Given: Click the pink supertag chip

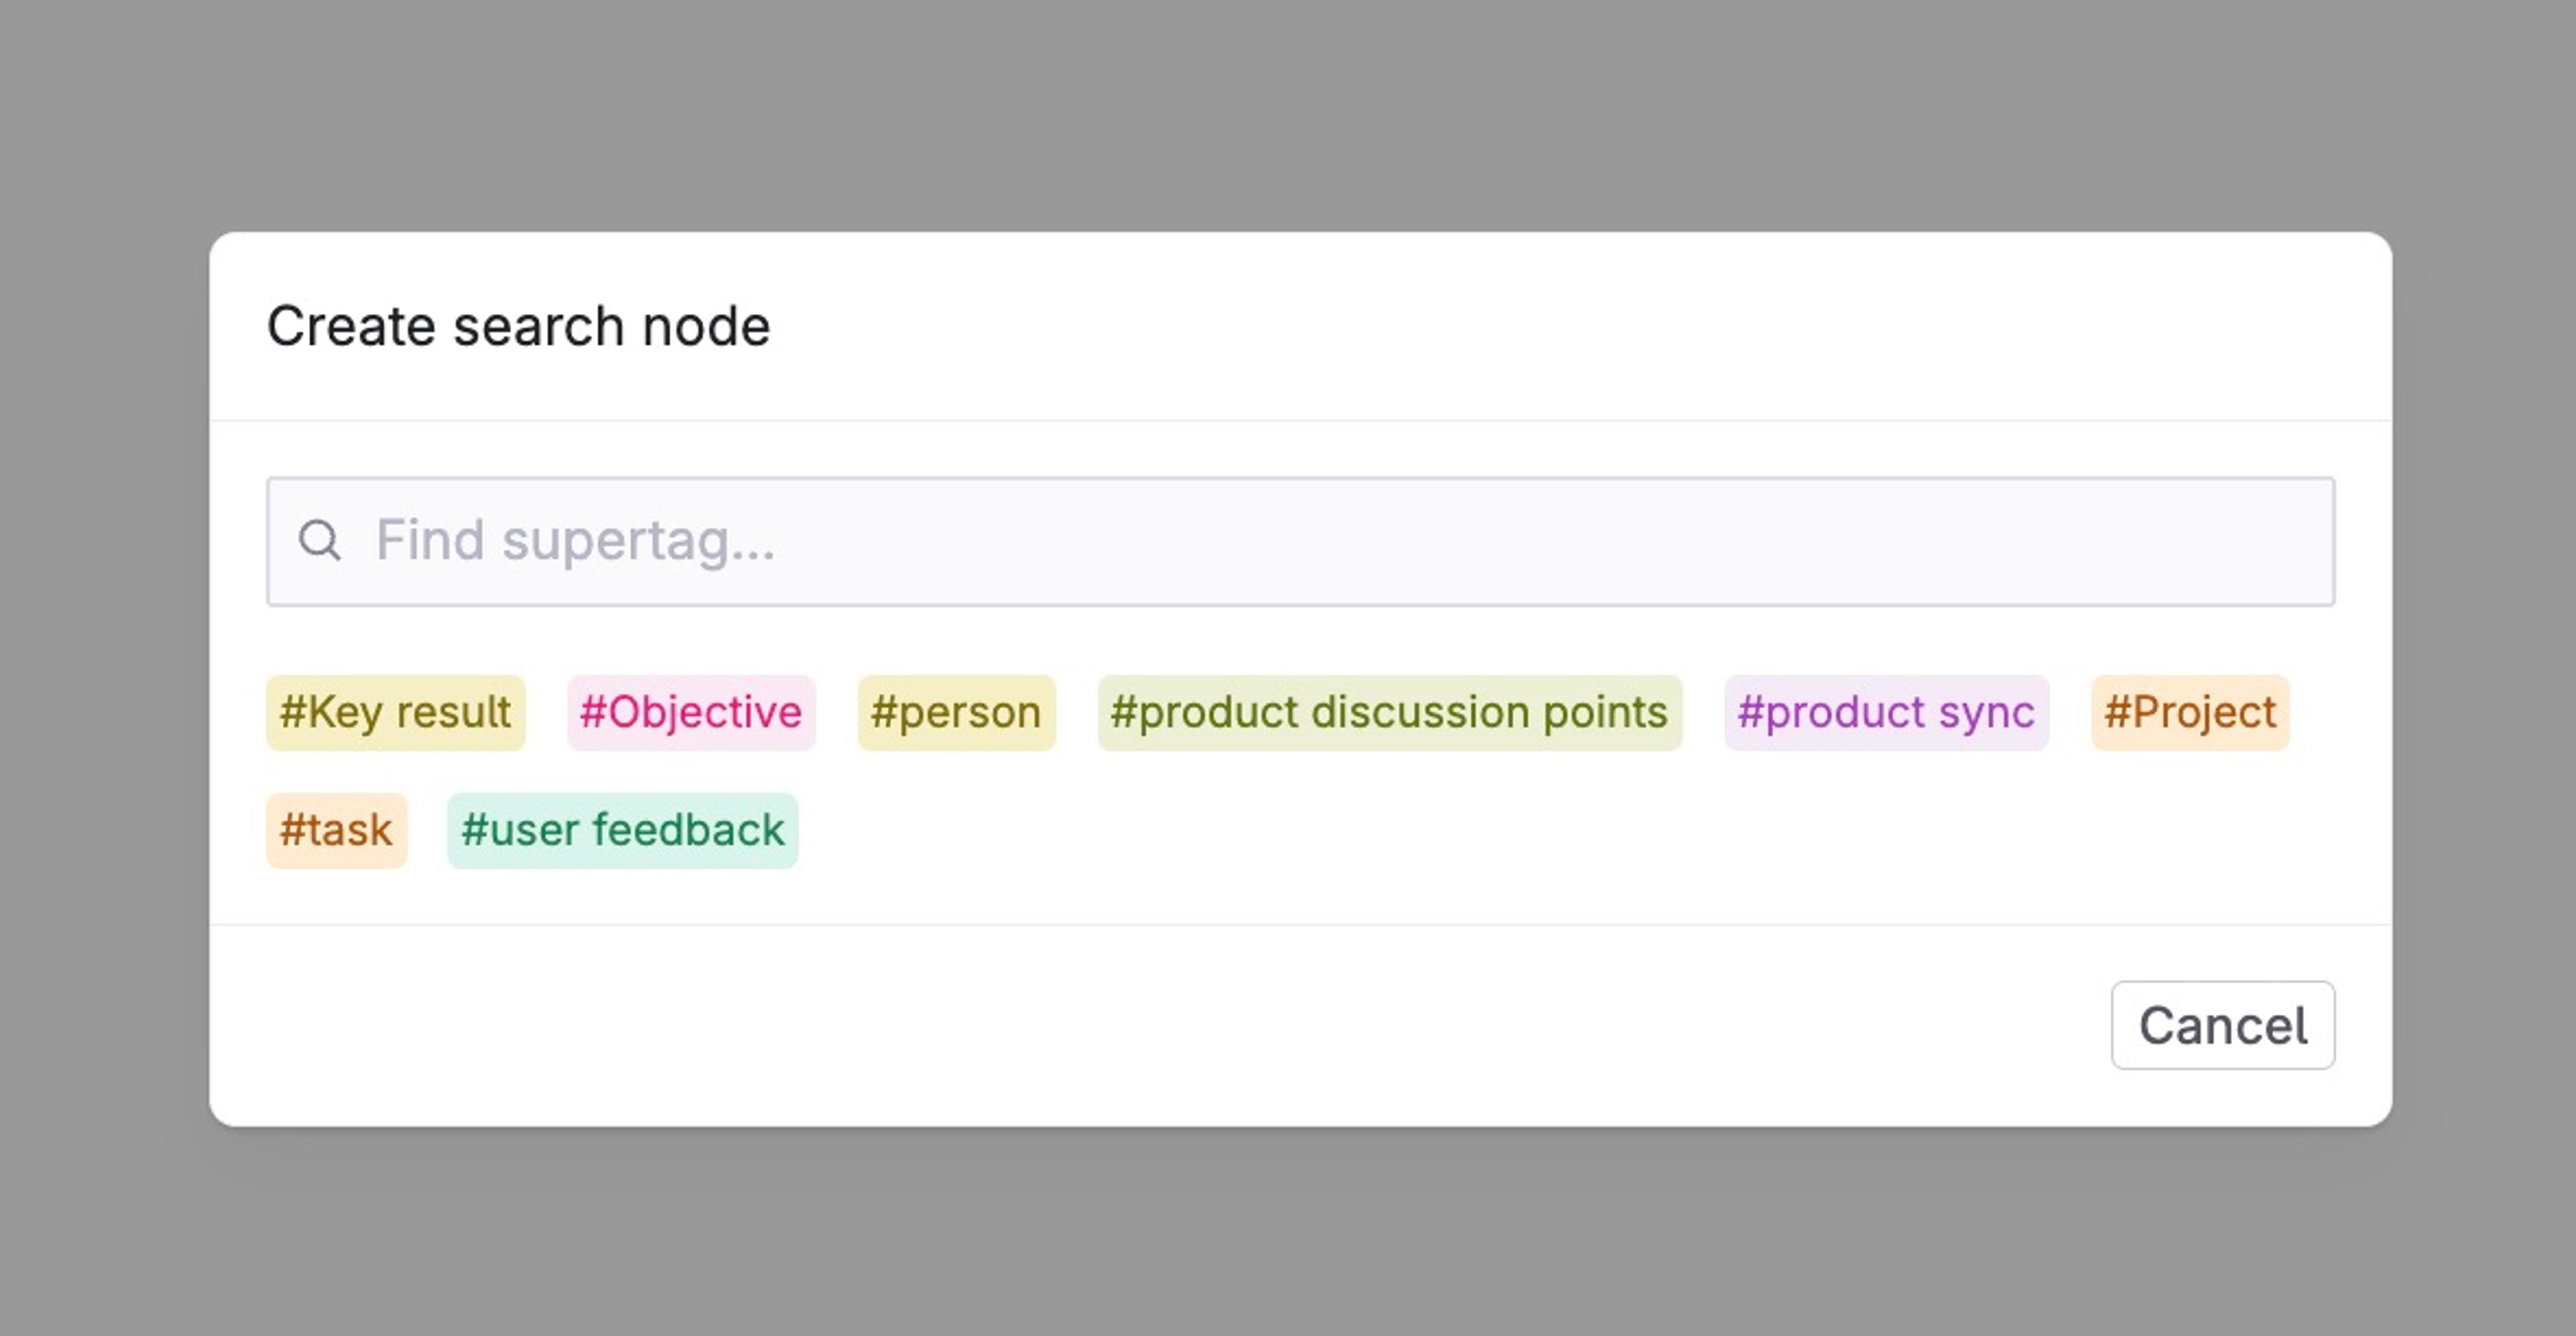Looking at the screenshot, I should click(691, 713).
